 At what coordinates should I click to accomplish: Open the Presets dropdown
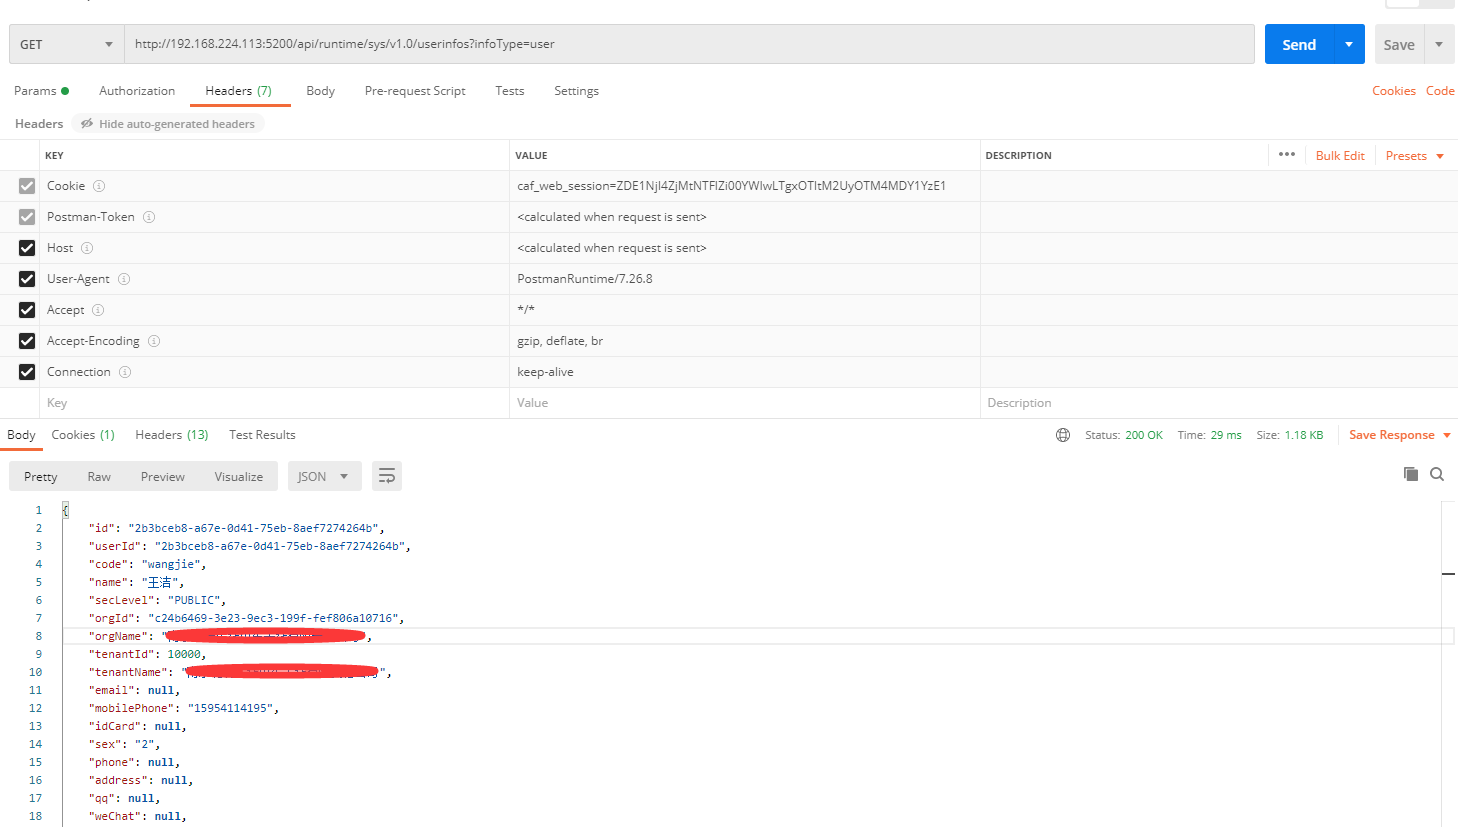[x=1413, y=155]
